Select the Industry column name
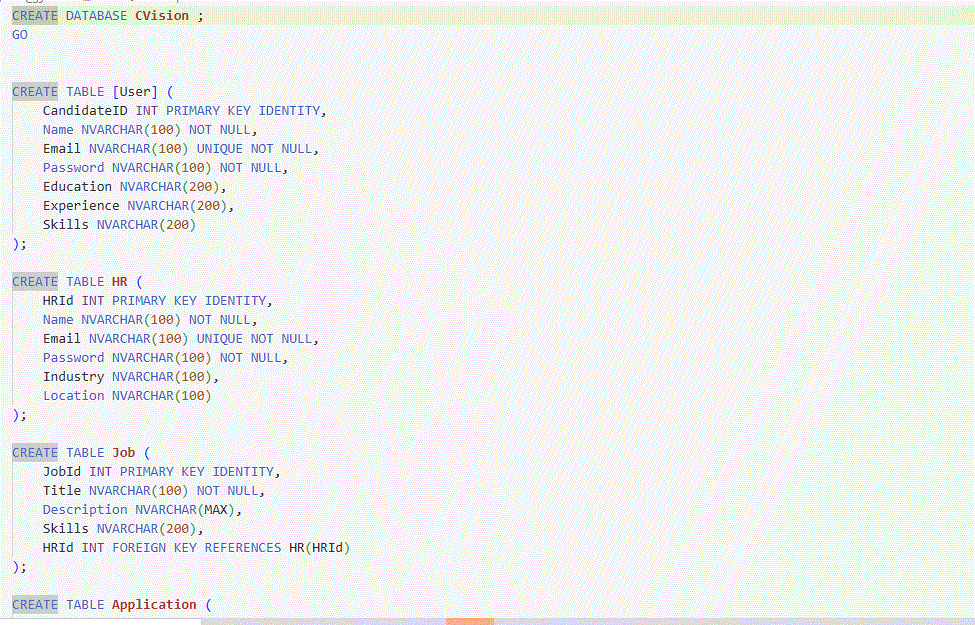 click(x=73, y=377)
